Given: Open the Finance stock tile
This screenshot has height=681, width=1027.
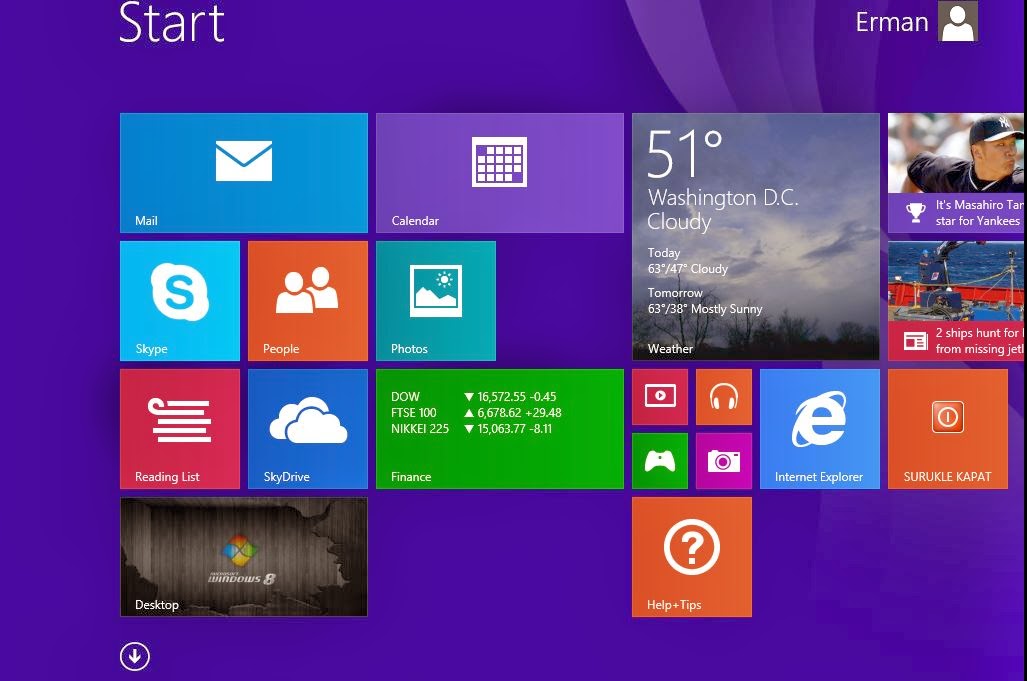Looking at the screenshot, I should click(500, 429).
